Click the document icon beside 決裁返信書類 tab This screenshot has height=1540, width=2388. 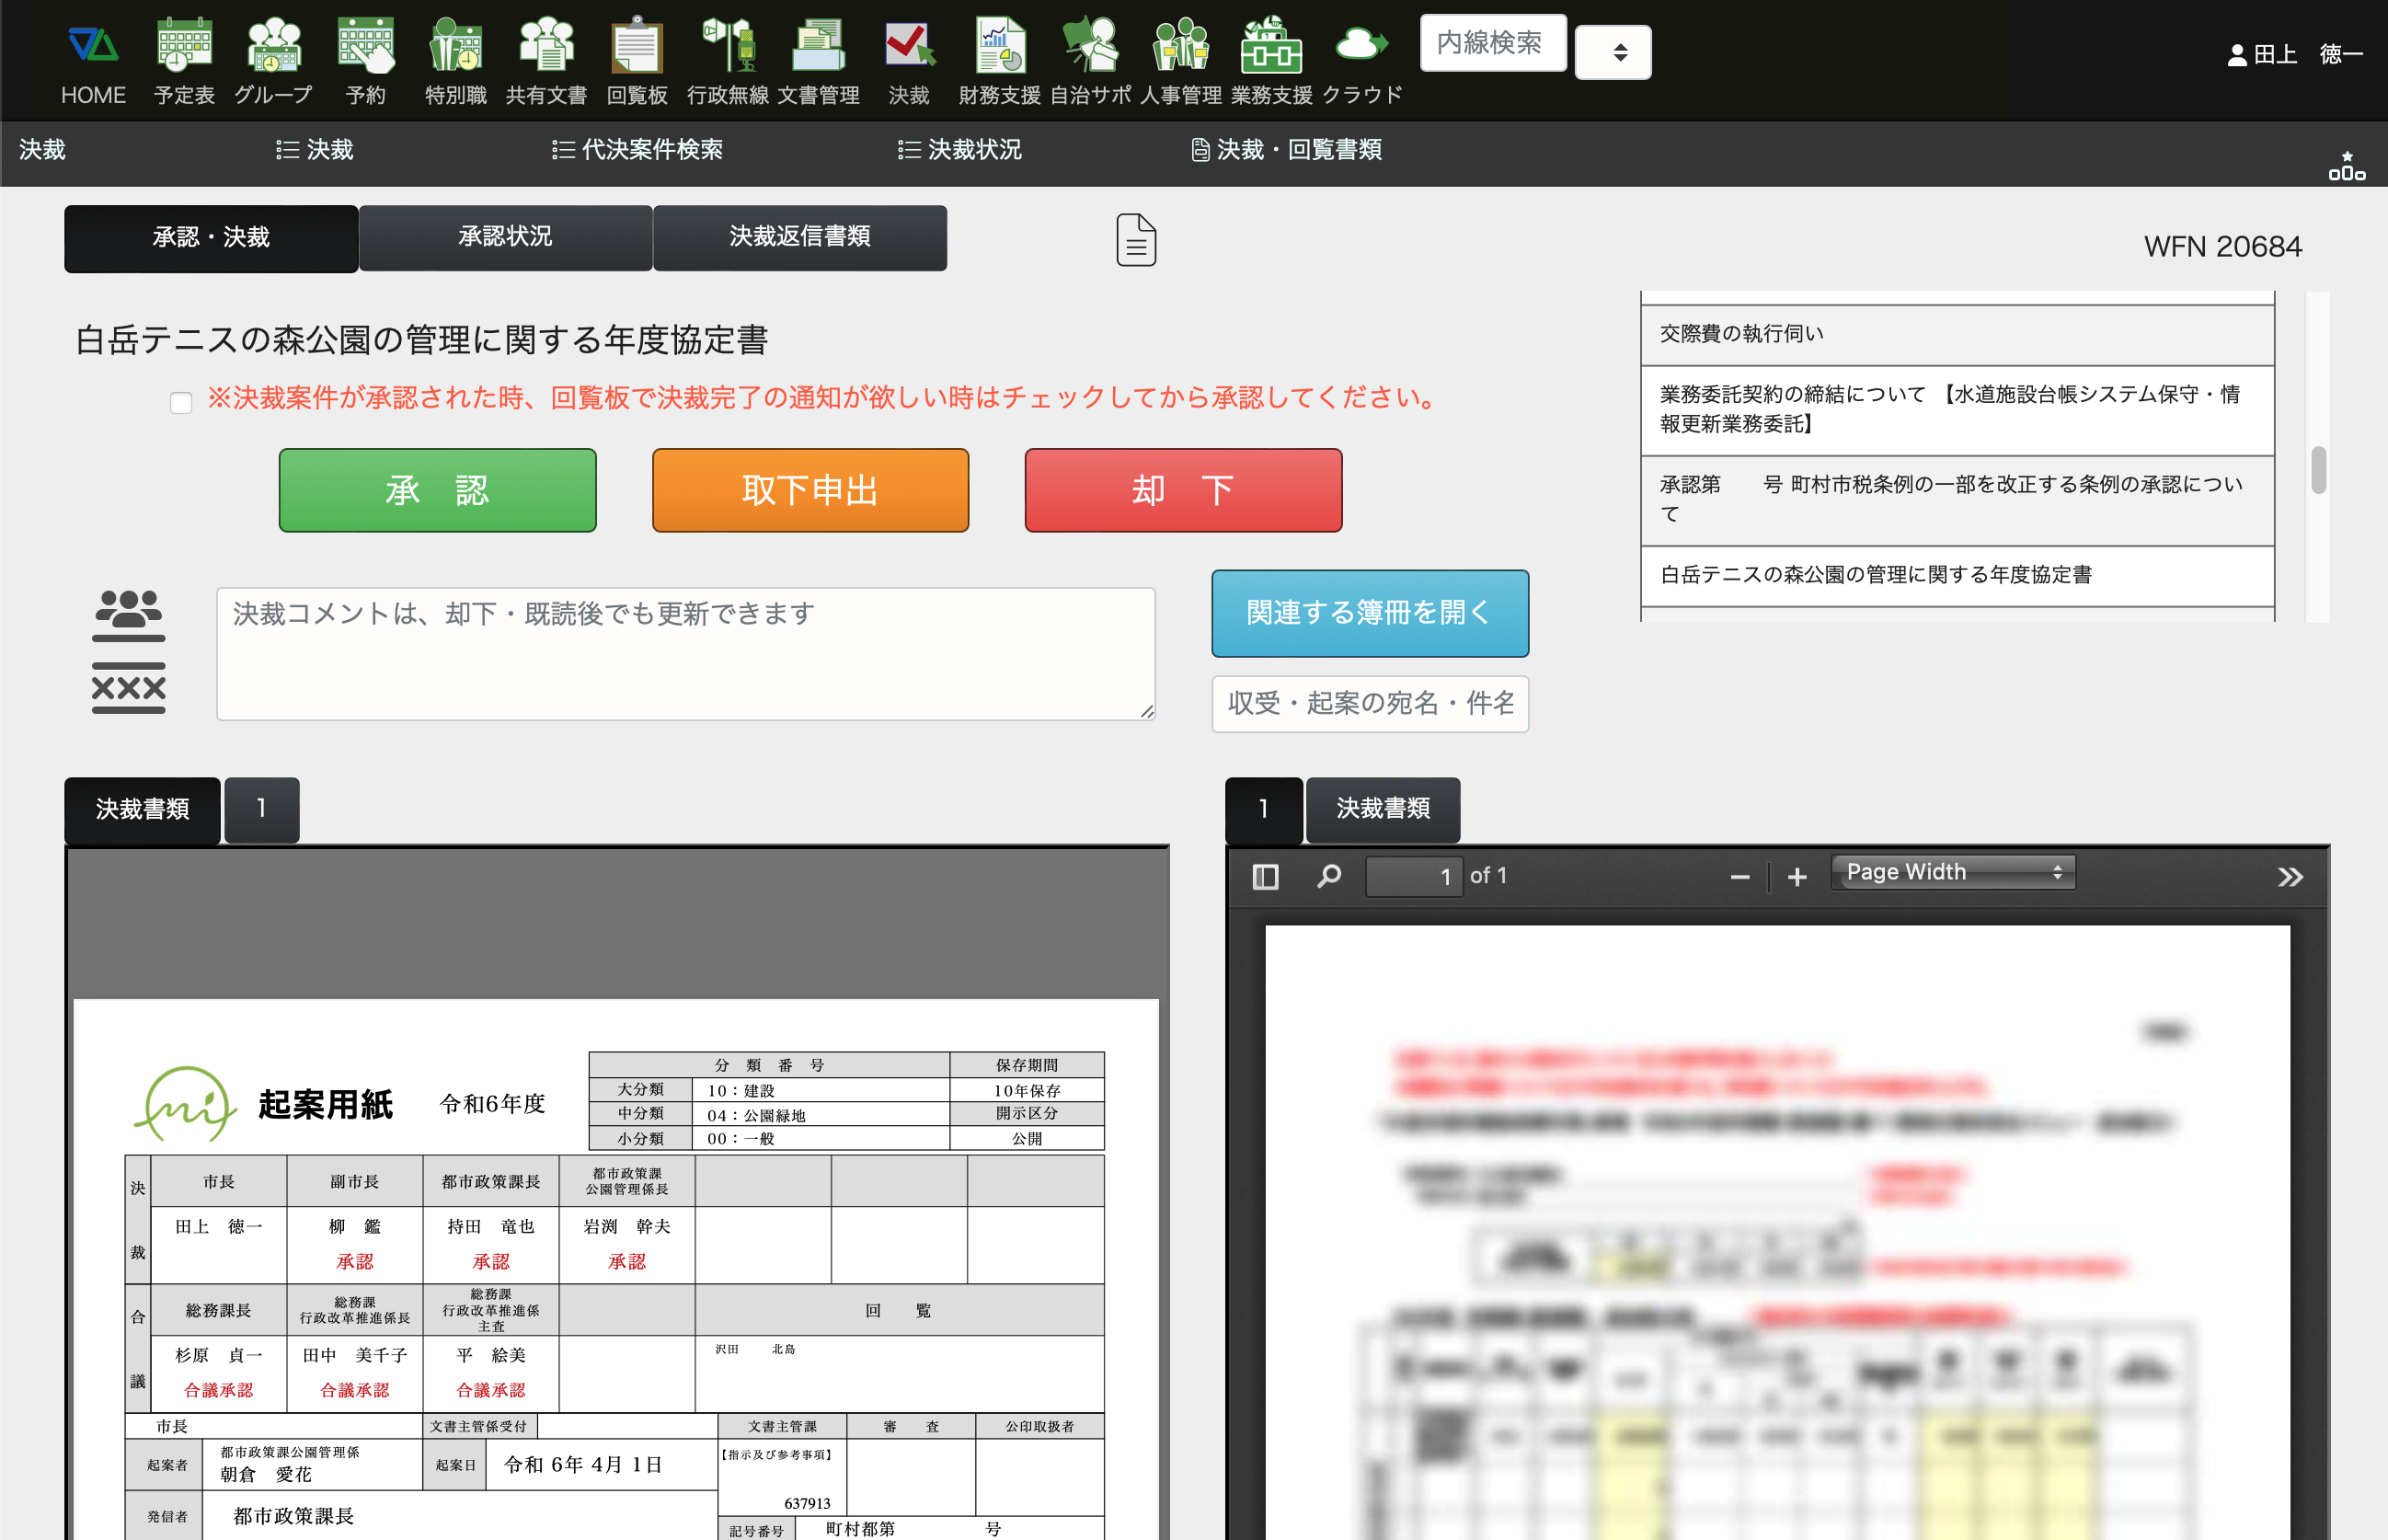click(x=1136, y=240)
